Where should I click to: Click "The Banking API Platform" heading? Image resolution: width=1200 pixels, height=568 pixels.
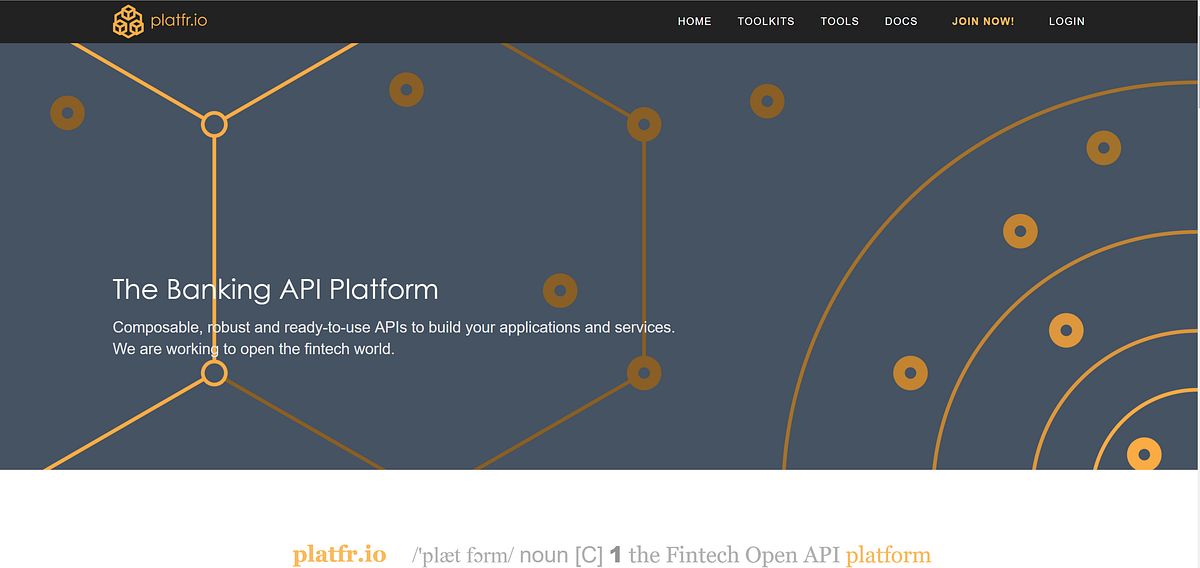[x=275, y=290]
